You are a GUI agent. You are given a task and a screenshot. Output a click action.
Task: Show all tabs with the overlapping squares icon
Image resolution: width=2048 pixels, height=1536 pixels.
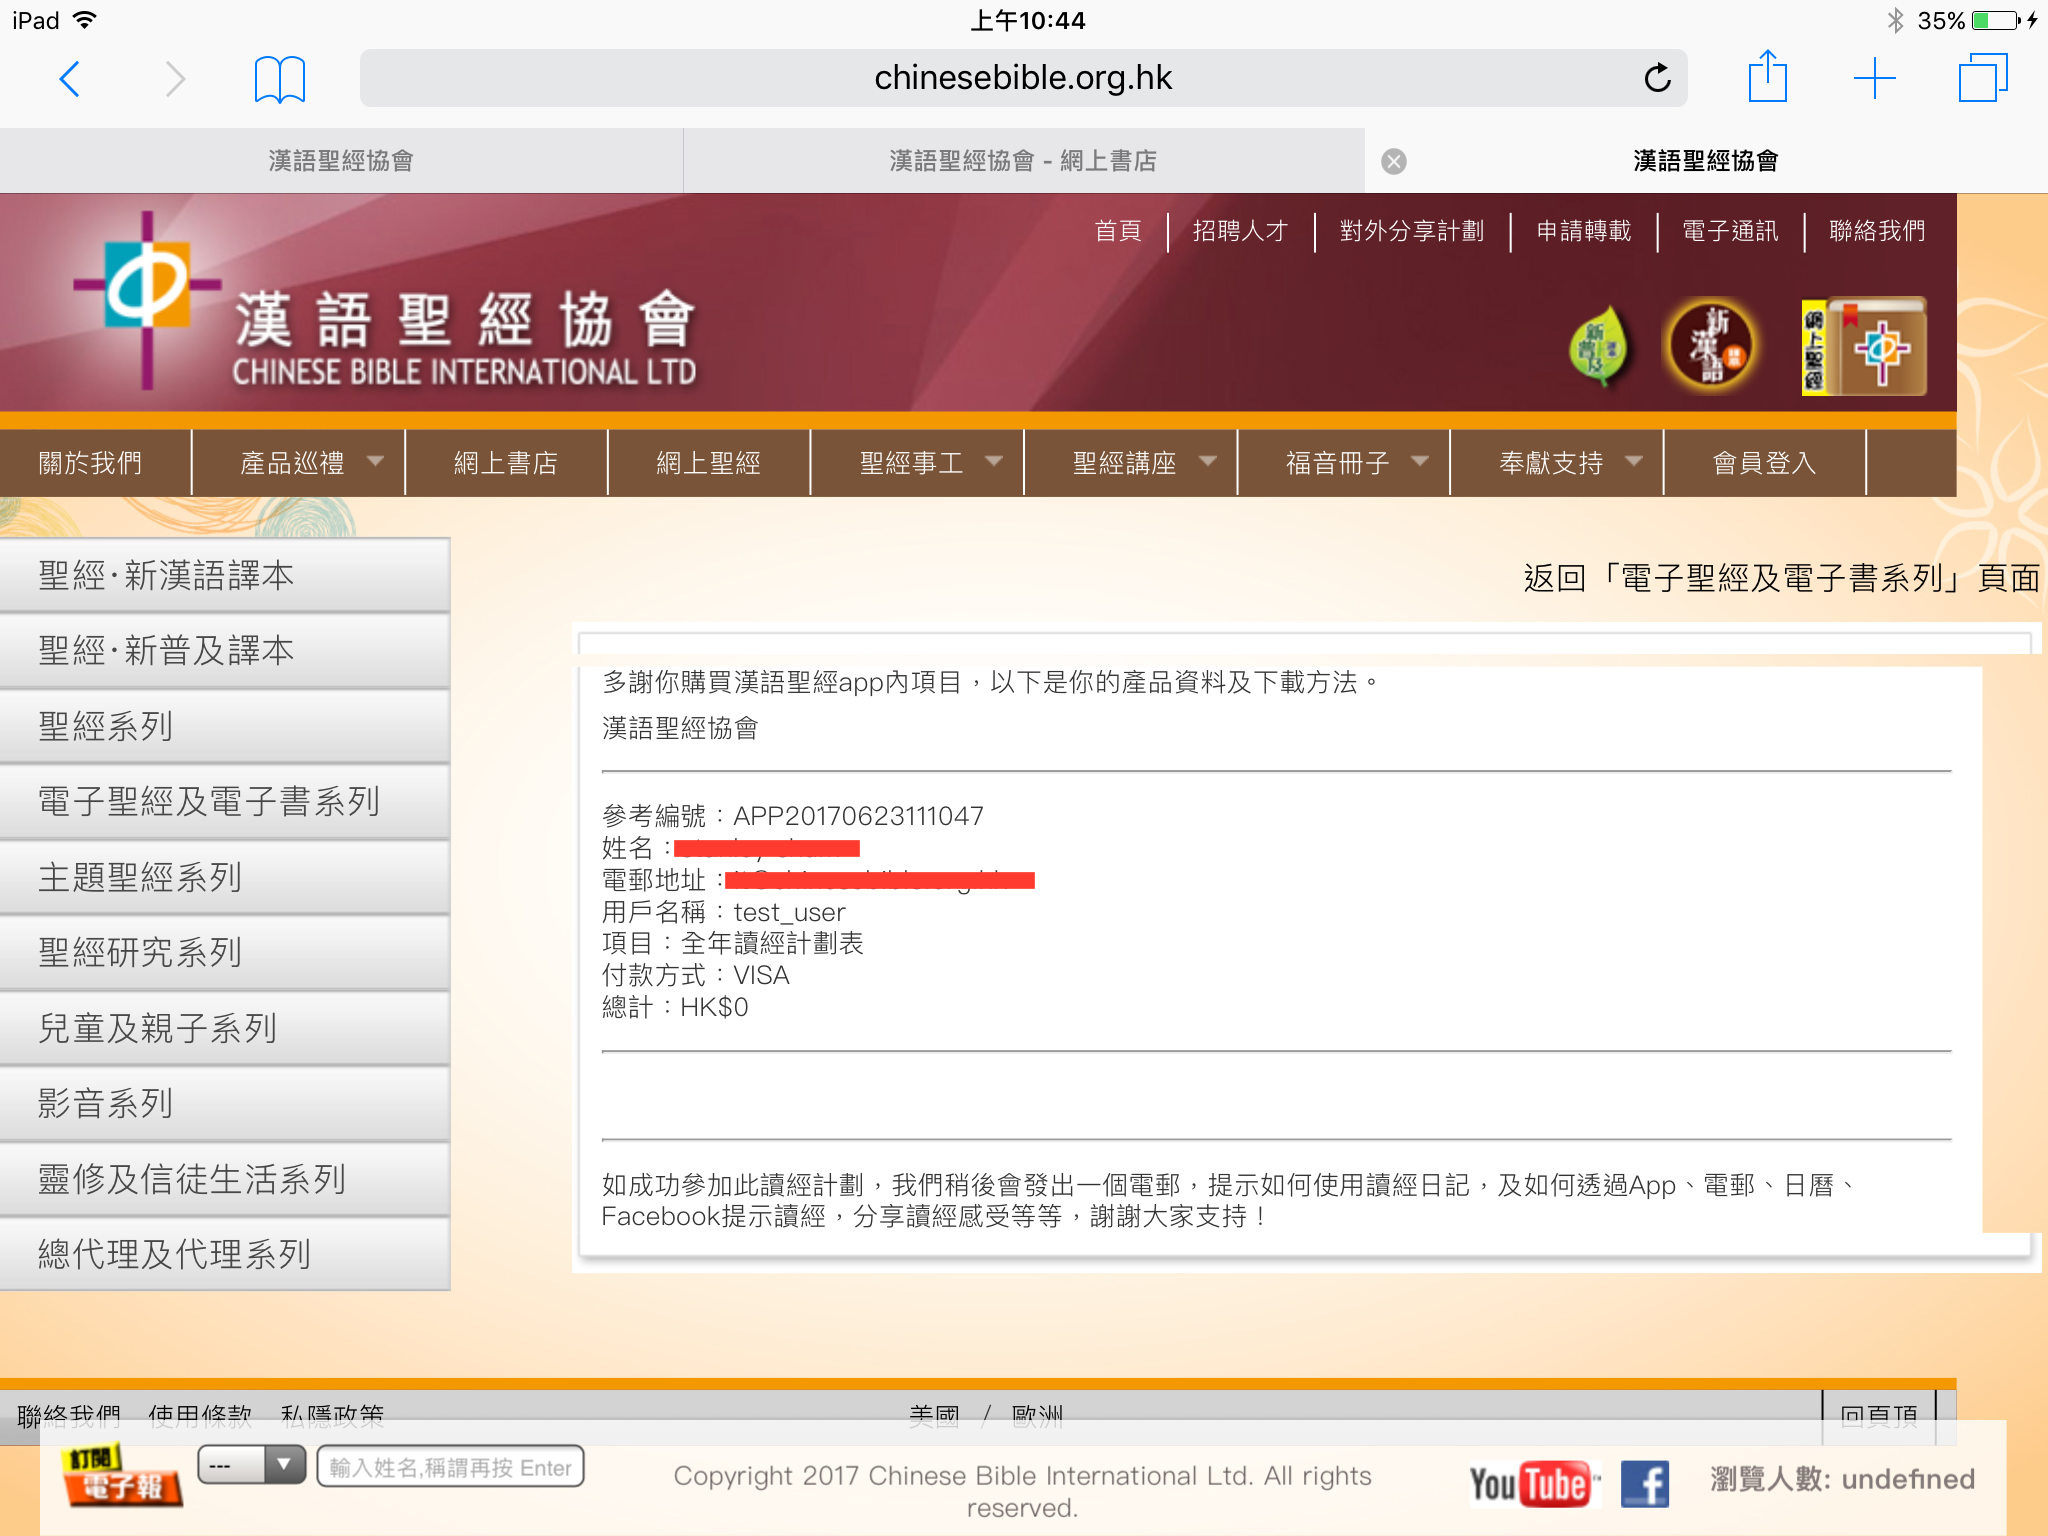[1983, 78]
